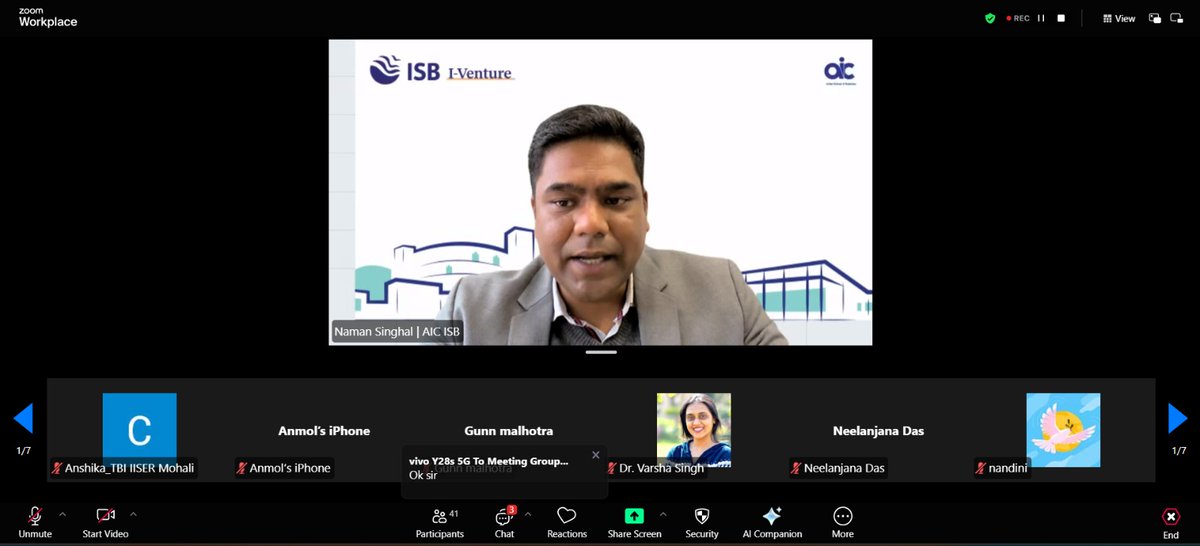Click the Naman Singhal | AIC ISB name label
This screenshot has height=546, width=1200.
coord(397,332)
